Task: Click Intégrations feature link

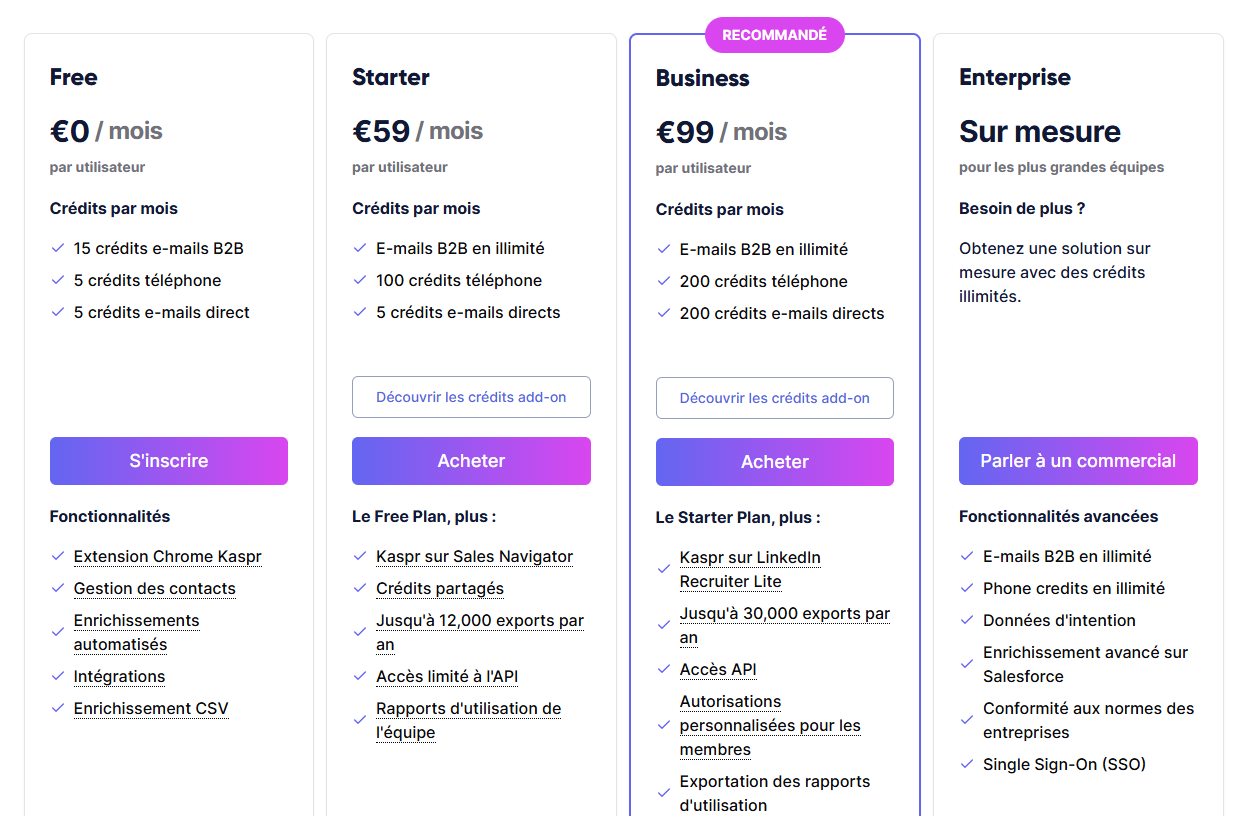Action: pyautogui.click(x=119, y=677)
